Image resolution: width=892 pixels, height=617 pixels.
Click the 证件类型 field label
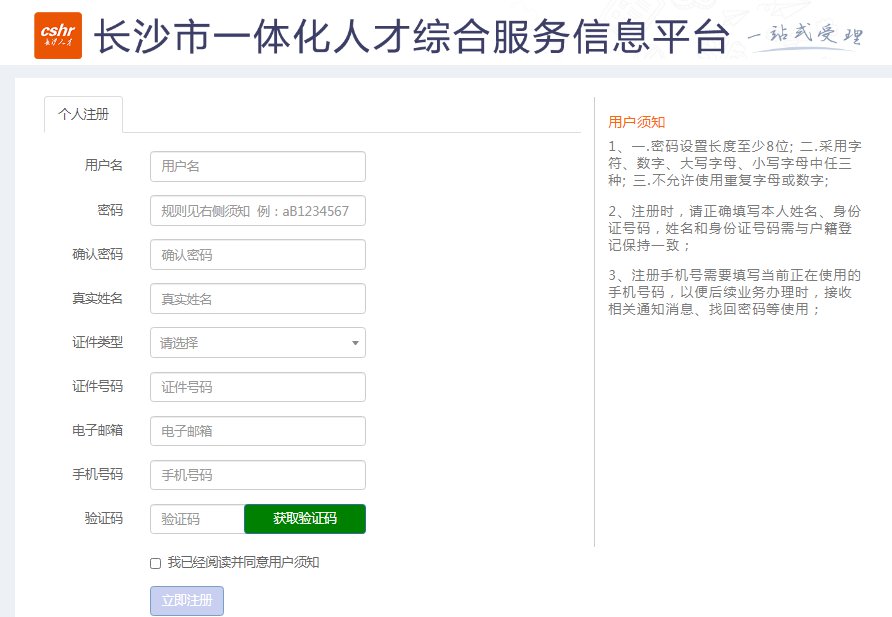(98, 343)
